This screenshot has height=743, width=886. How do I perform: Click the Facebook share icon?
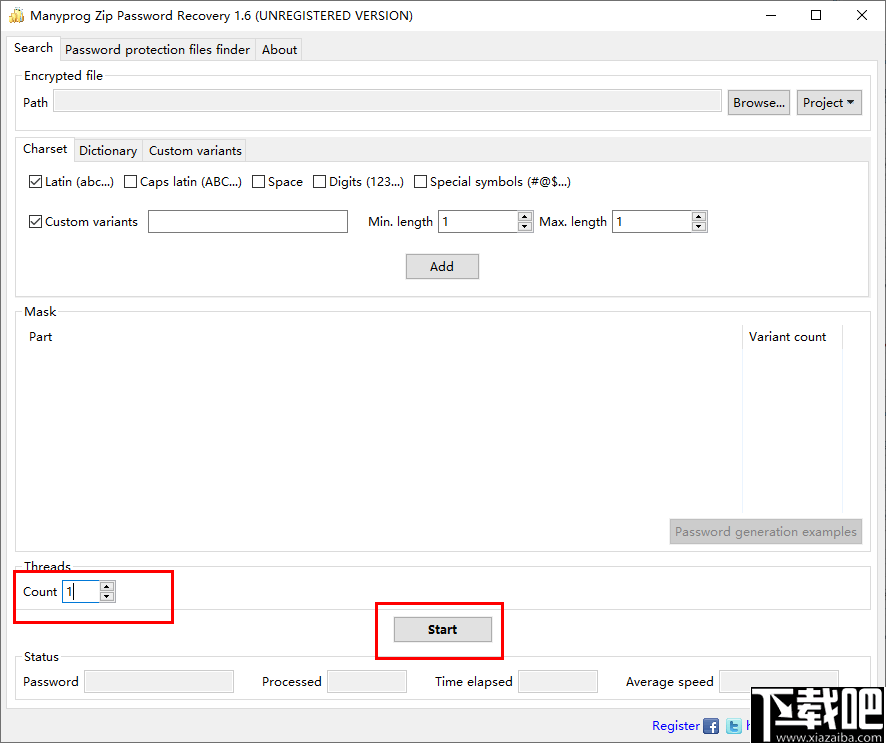(x=710, y=725)
